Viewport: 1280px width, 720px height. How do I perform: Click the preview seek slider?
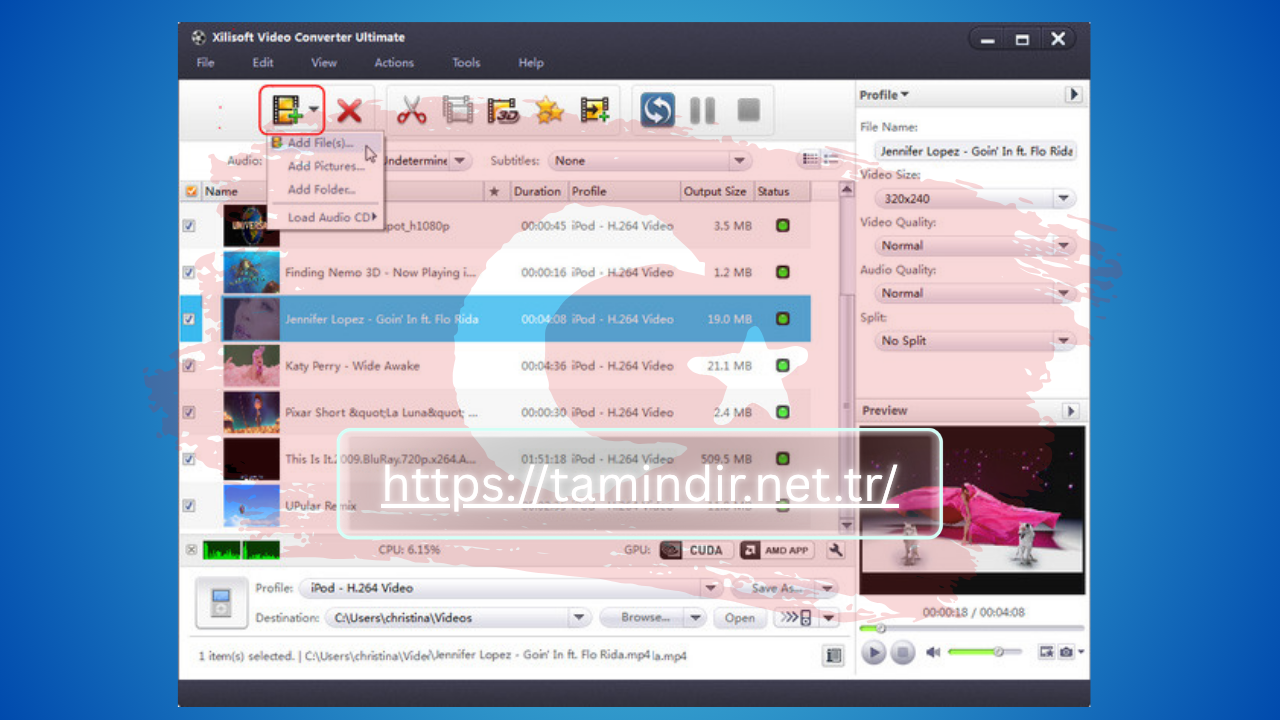coord(972,628)
